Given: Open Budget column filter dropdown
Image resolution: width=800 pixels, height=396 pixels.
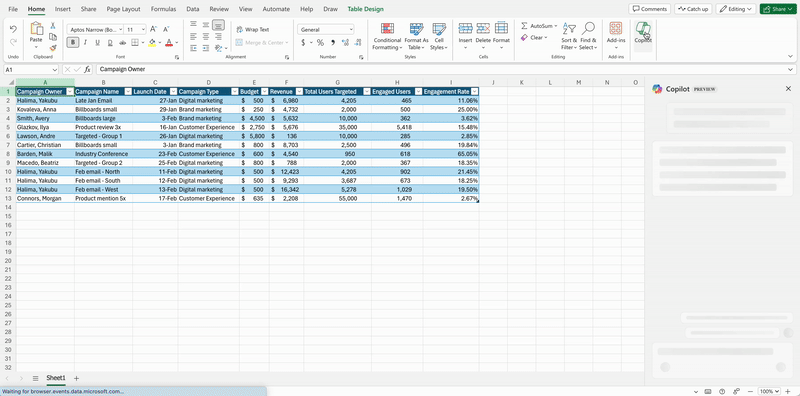Looking at the screenshot, I should tap(264, 91).
